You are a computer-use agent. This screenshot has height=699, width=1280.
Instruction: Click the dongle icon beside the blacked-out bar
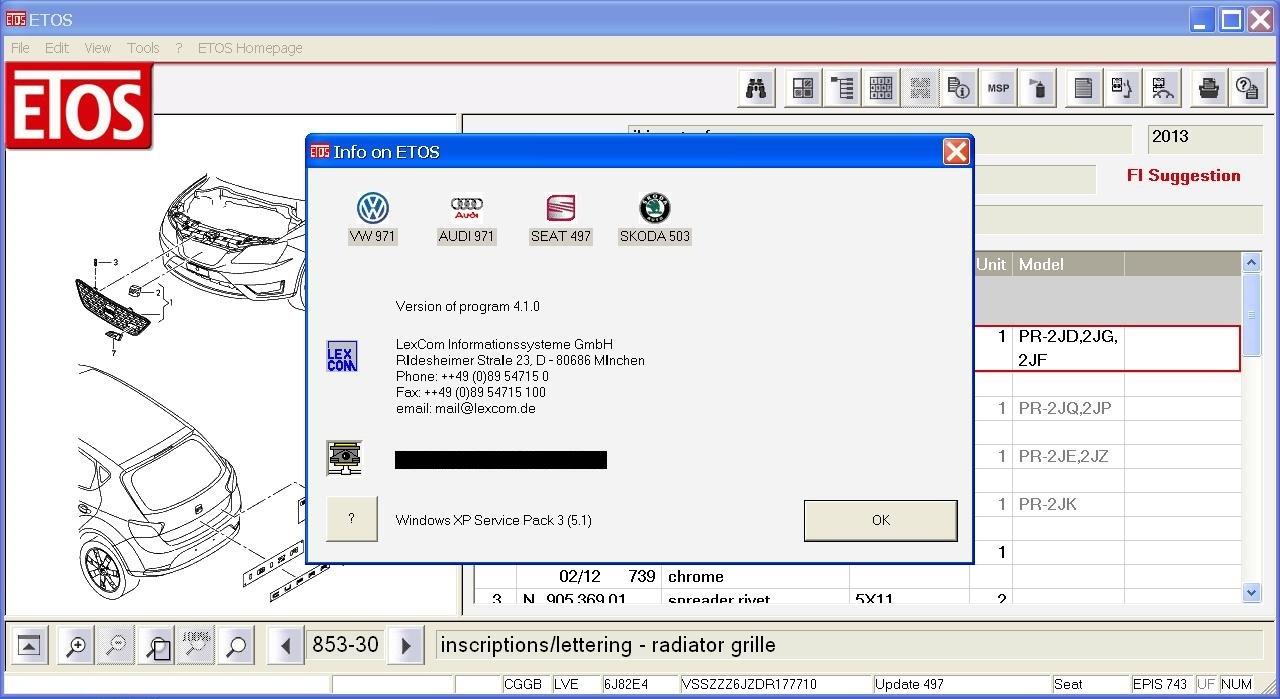[344, 458]
